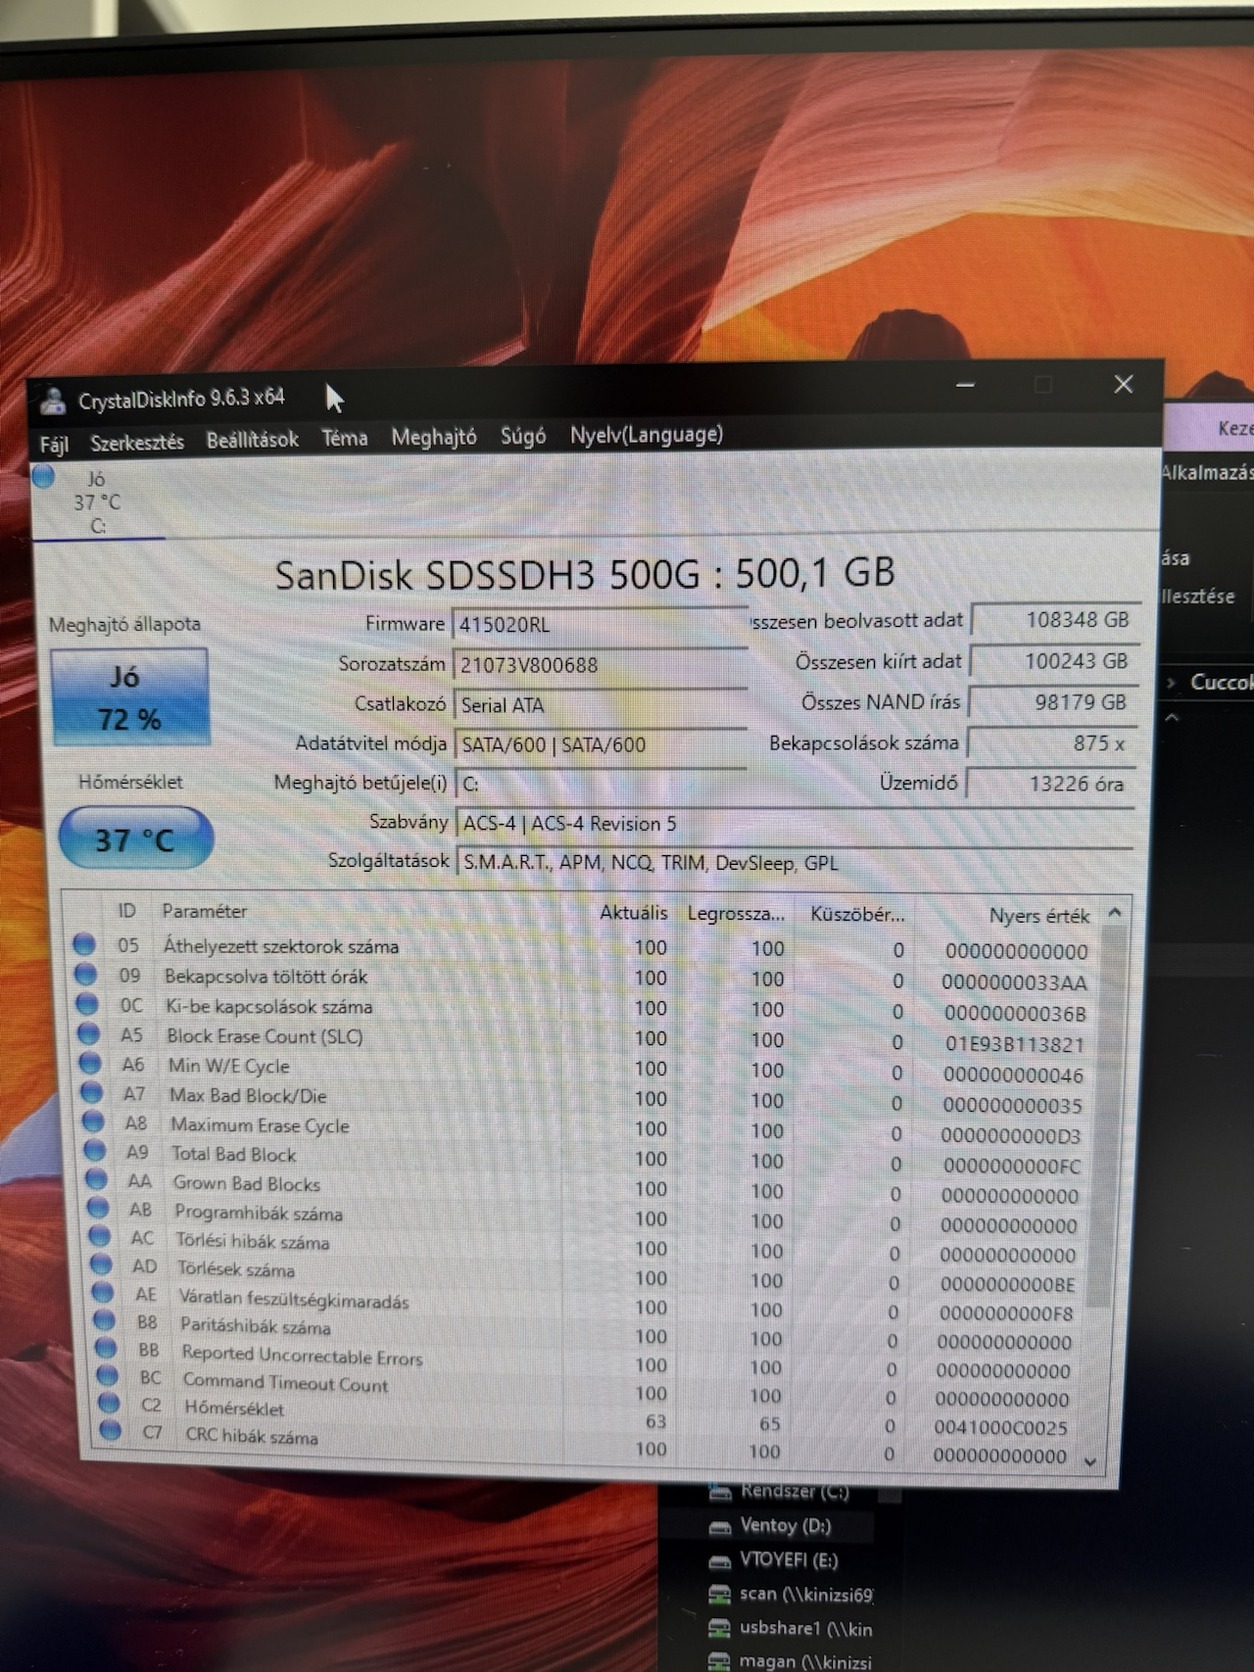Open the Meghajtó menu
This screenshot has width=1254, height=1672.
pyautogui.click(x=433, y=437)
